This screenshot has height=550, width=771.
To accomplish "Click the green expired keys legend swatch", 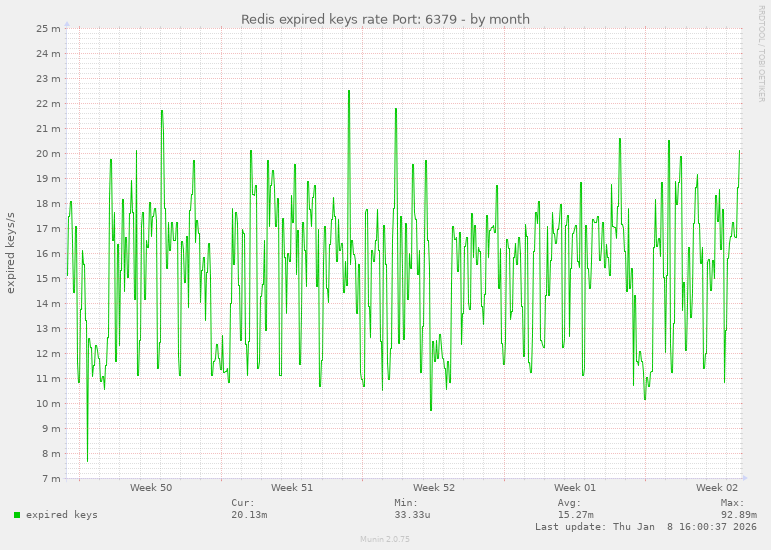I will pos(17,515).
